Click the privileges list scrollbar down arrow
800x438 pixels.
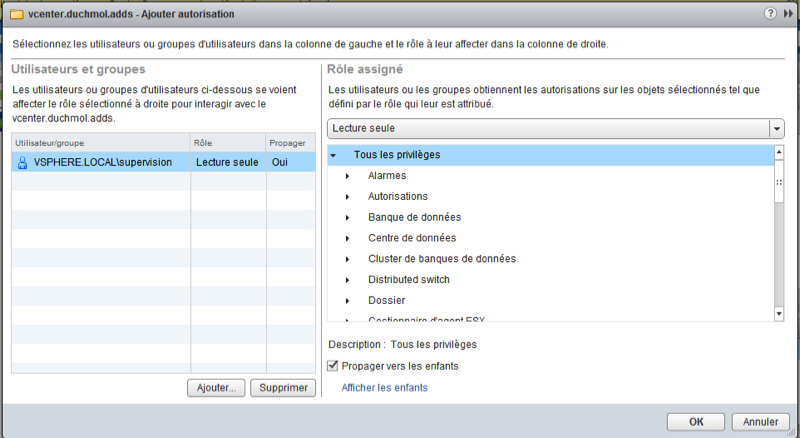(x=779, y=314)
